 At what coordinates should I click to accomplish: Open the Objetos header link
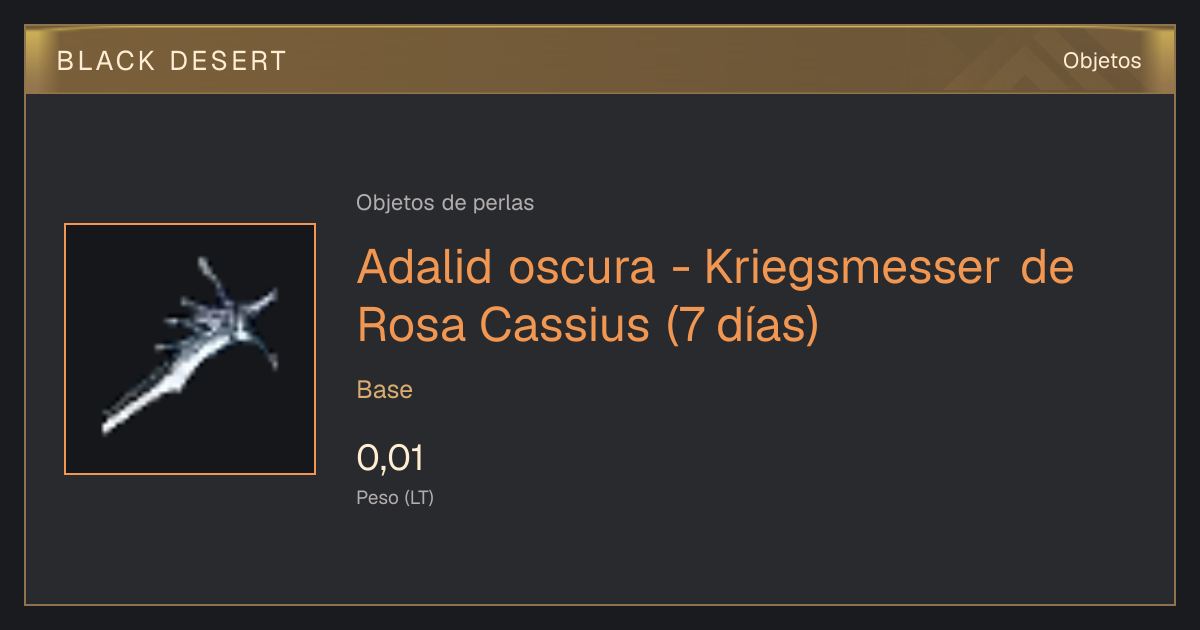(1102, 61)
